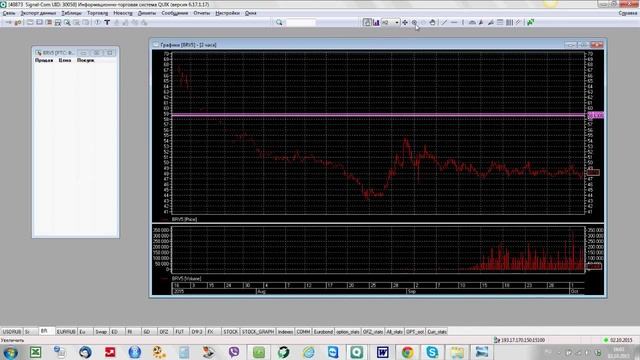This screenshot has width=640, height=360.
Task: Switch to the Swap tab
Action: point(101,332)
